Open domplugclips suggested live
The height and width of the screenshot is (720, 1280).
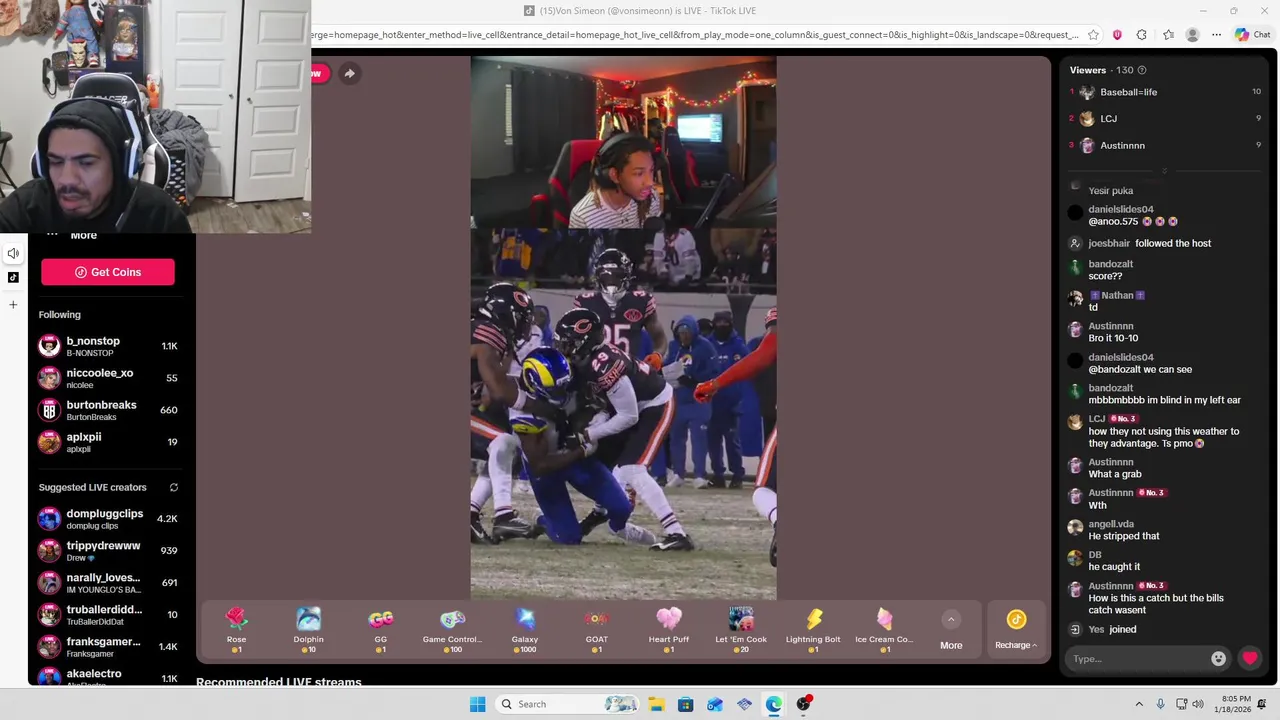pyautogui.click(x=108, y=519)
